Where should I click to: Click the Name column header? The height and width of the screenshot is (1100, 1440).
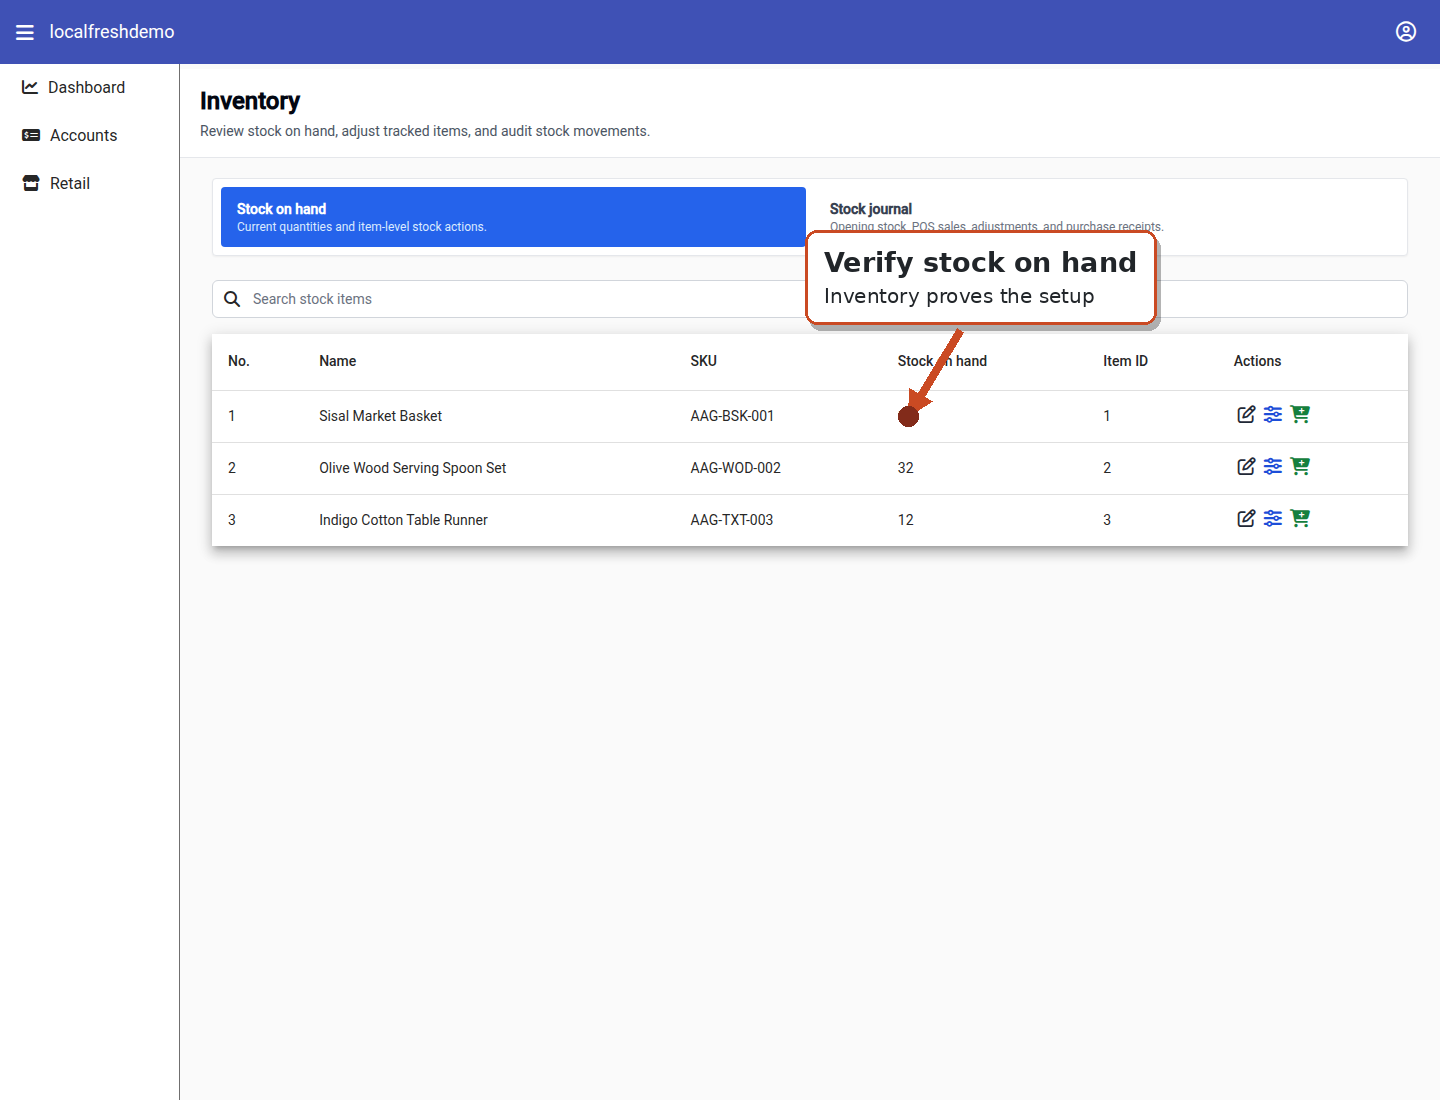tap(338, 361)
